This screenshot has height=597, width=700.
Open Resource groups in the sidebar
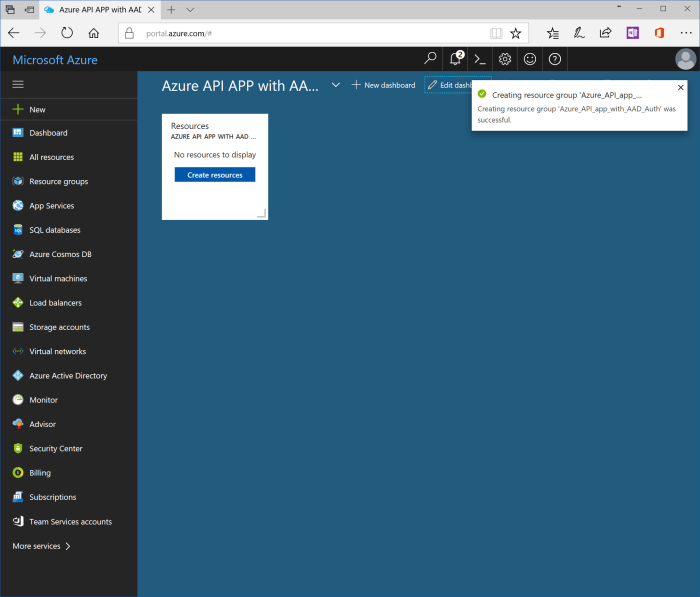69,181
